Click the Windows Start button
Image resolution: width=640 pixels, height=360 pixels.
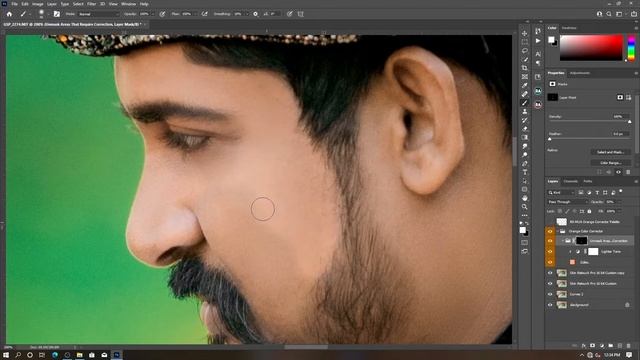pos(6,355)
